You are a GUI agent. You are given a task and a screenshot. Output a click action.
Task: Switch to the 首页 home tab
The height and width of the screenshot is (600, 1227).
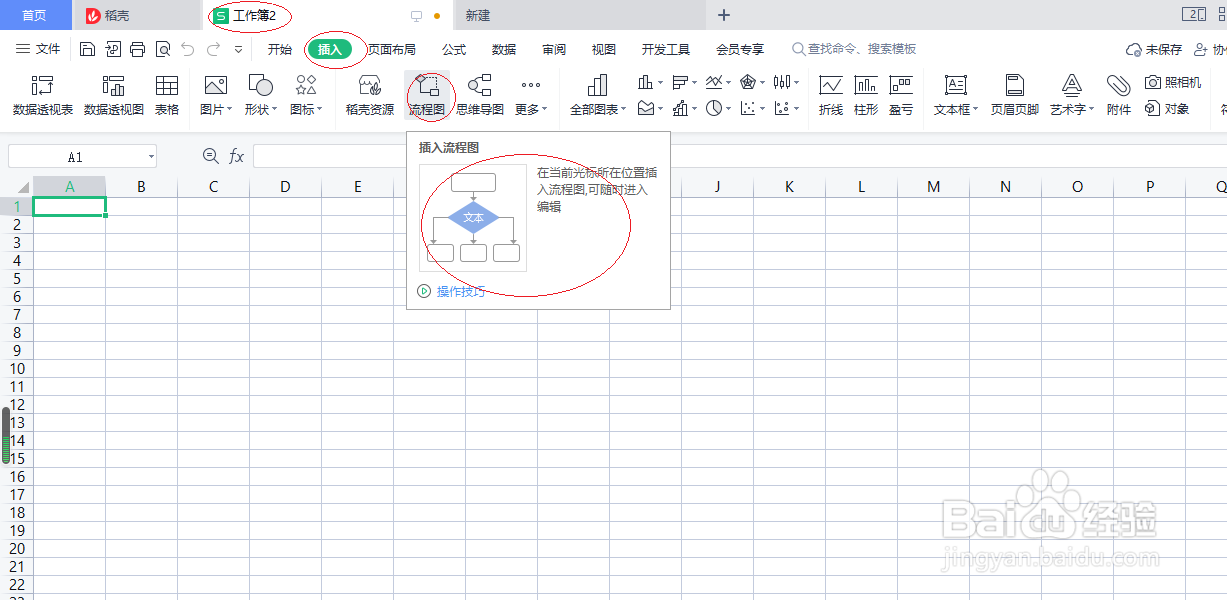point(35,15)
